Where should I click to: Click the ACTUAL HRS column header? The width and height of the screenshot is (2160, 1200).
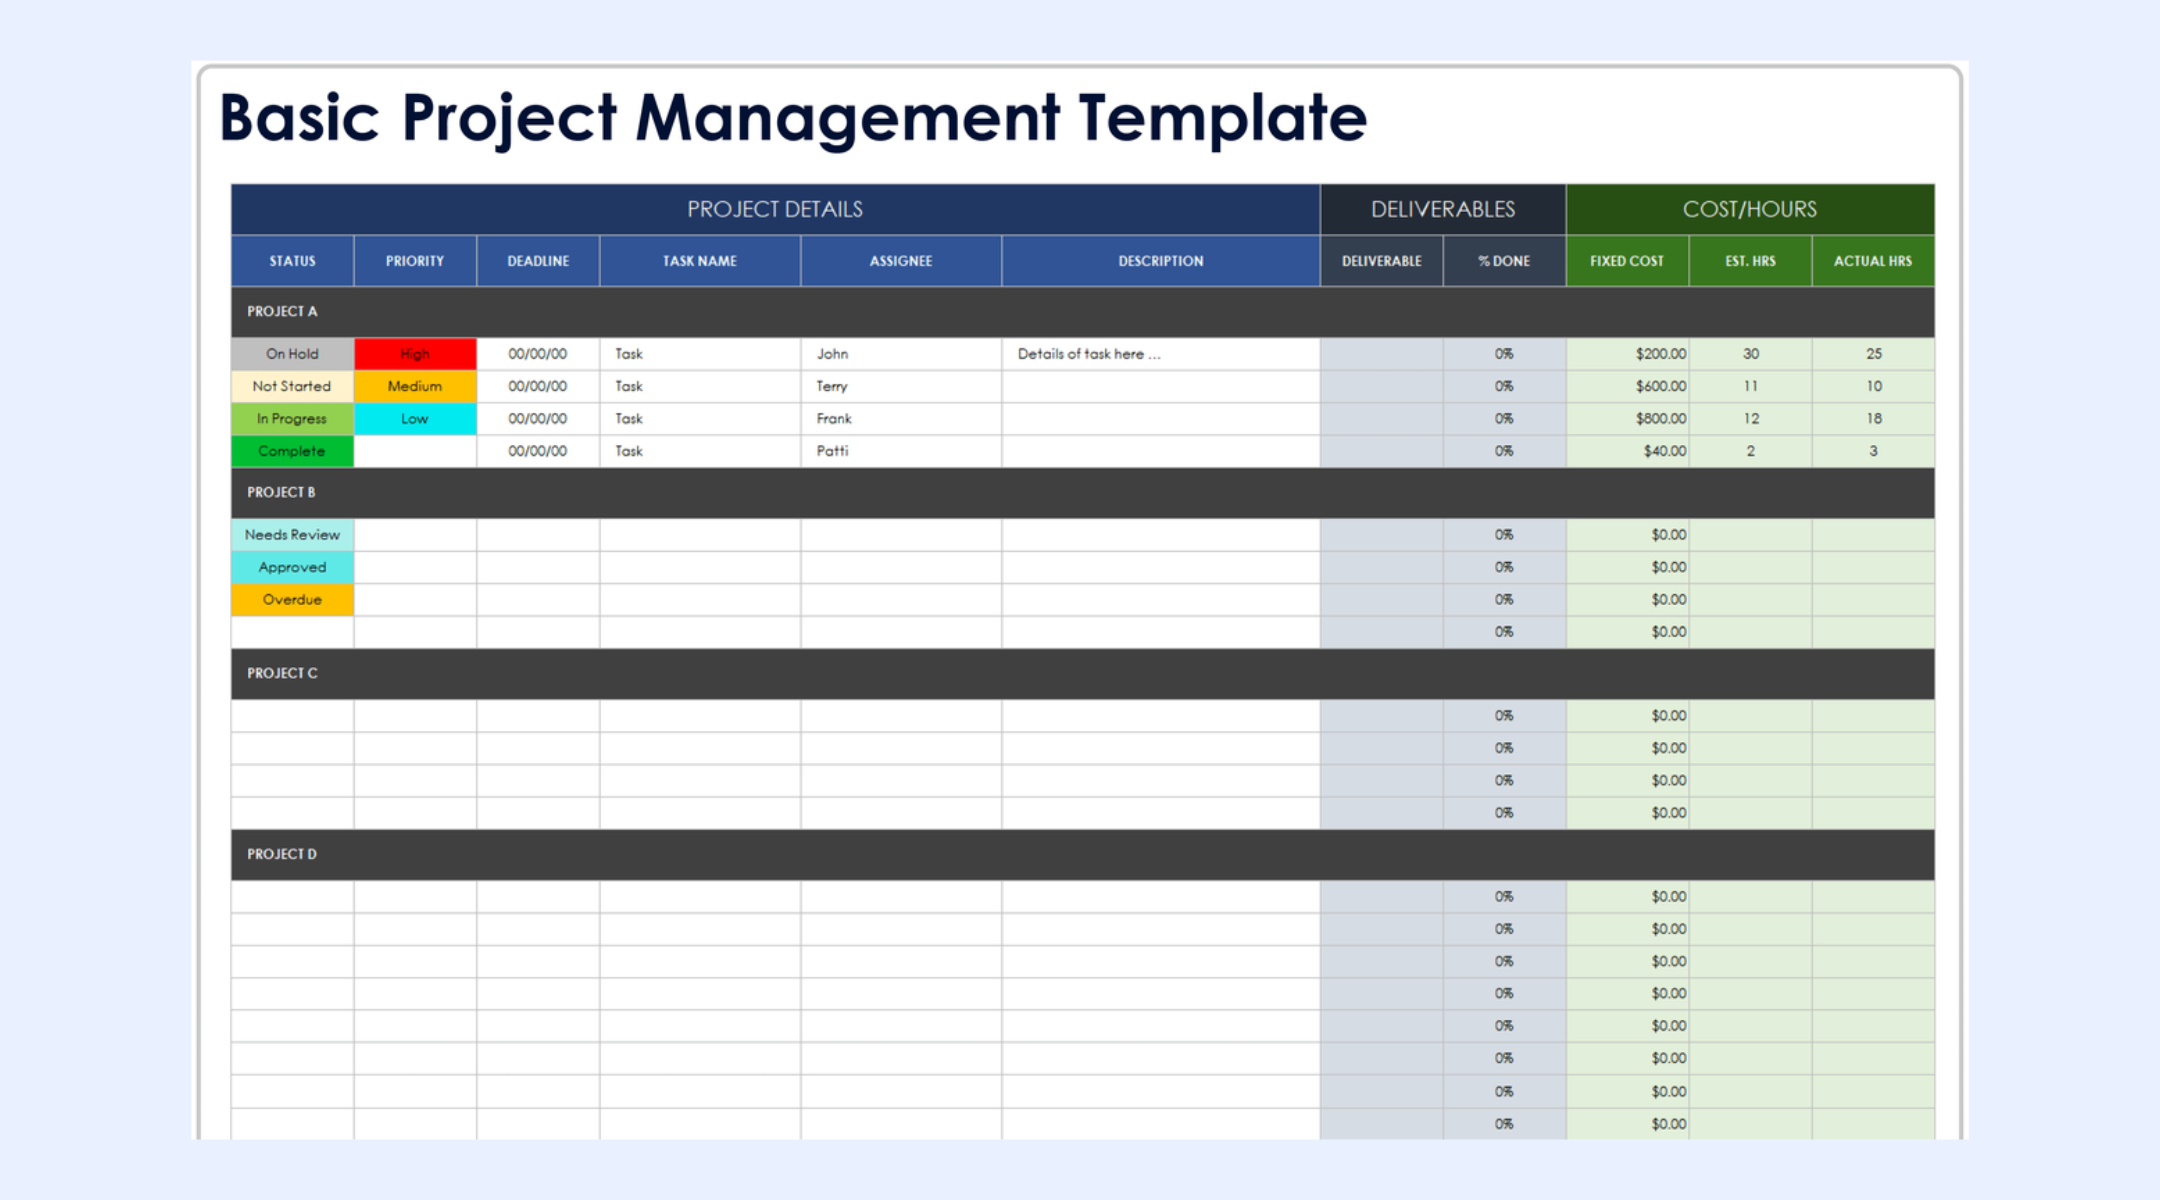1873,261
